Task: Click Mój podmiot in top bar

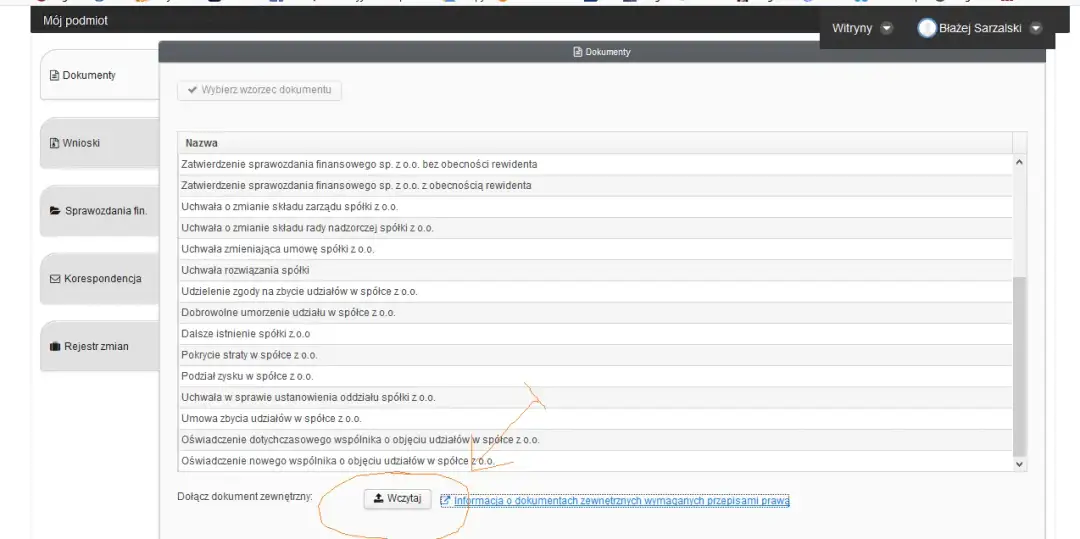Action: (76, 21)
